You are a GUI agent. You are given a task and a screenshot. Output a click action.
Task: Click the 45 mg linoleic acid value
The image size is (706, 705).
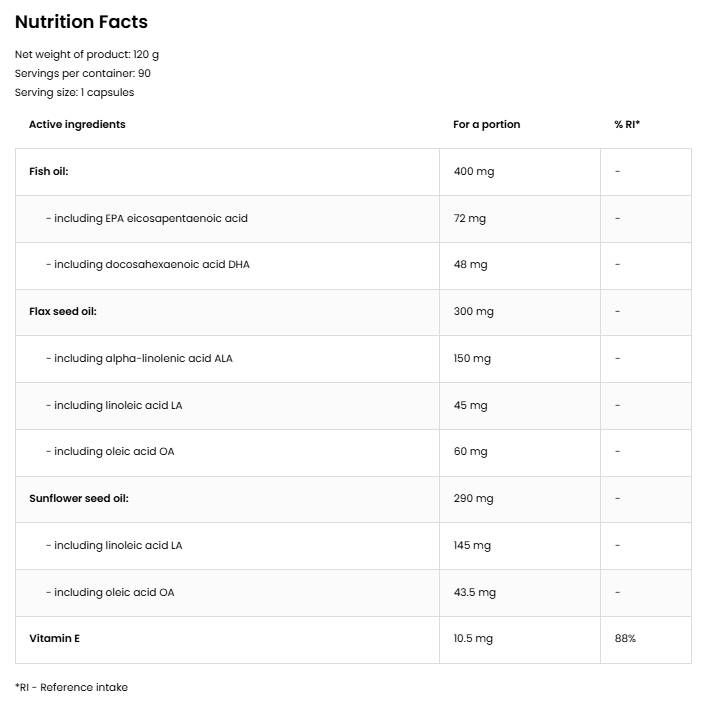[470, 405]
